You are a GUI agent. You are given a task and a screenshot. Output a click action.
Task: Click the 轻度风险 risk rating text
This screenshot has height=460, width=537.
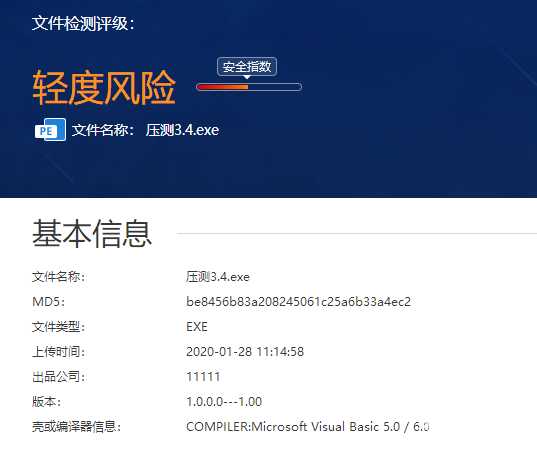104,88
